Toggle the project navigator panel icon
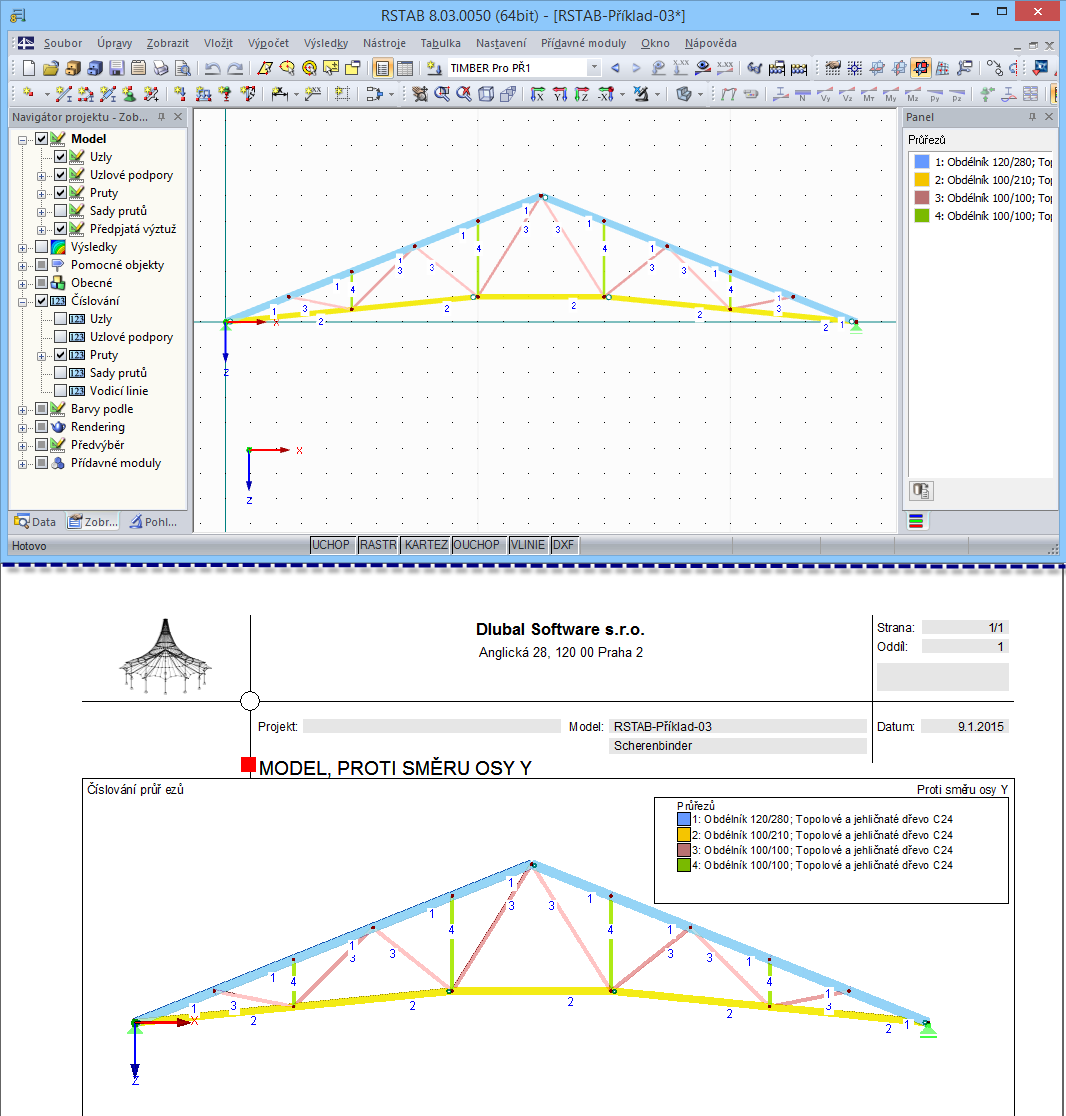Viewport: 1066px width, 1116px height. tap(383, 68)
